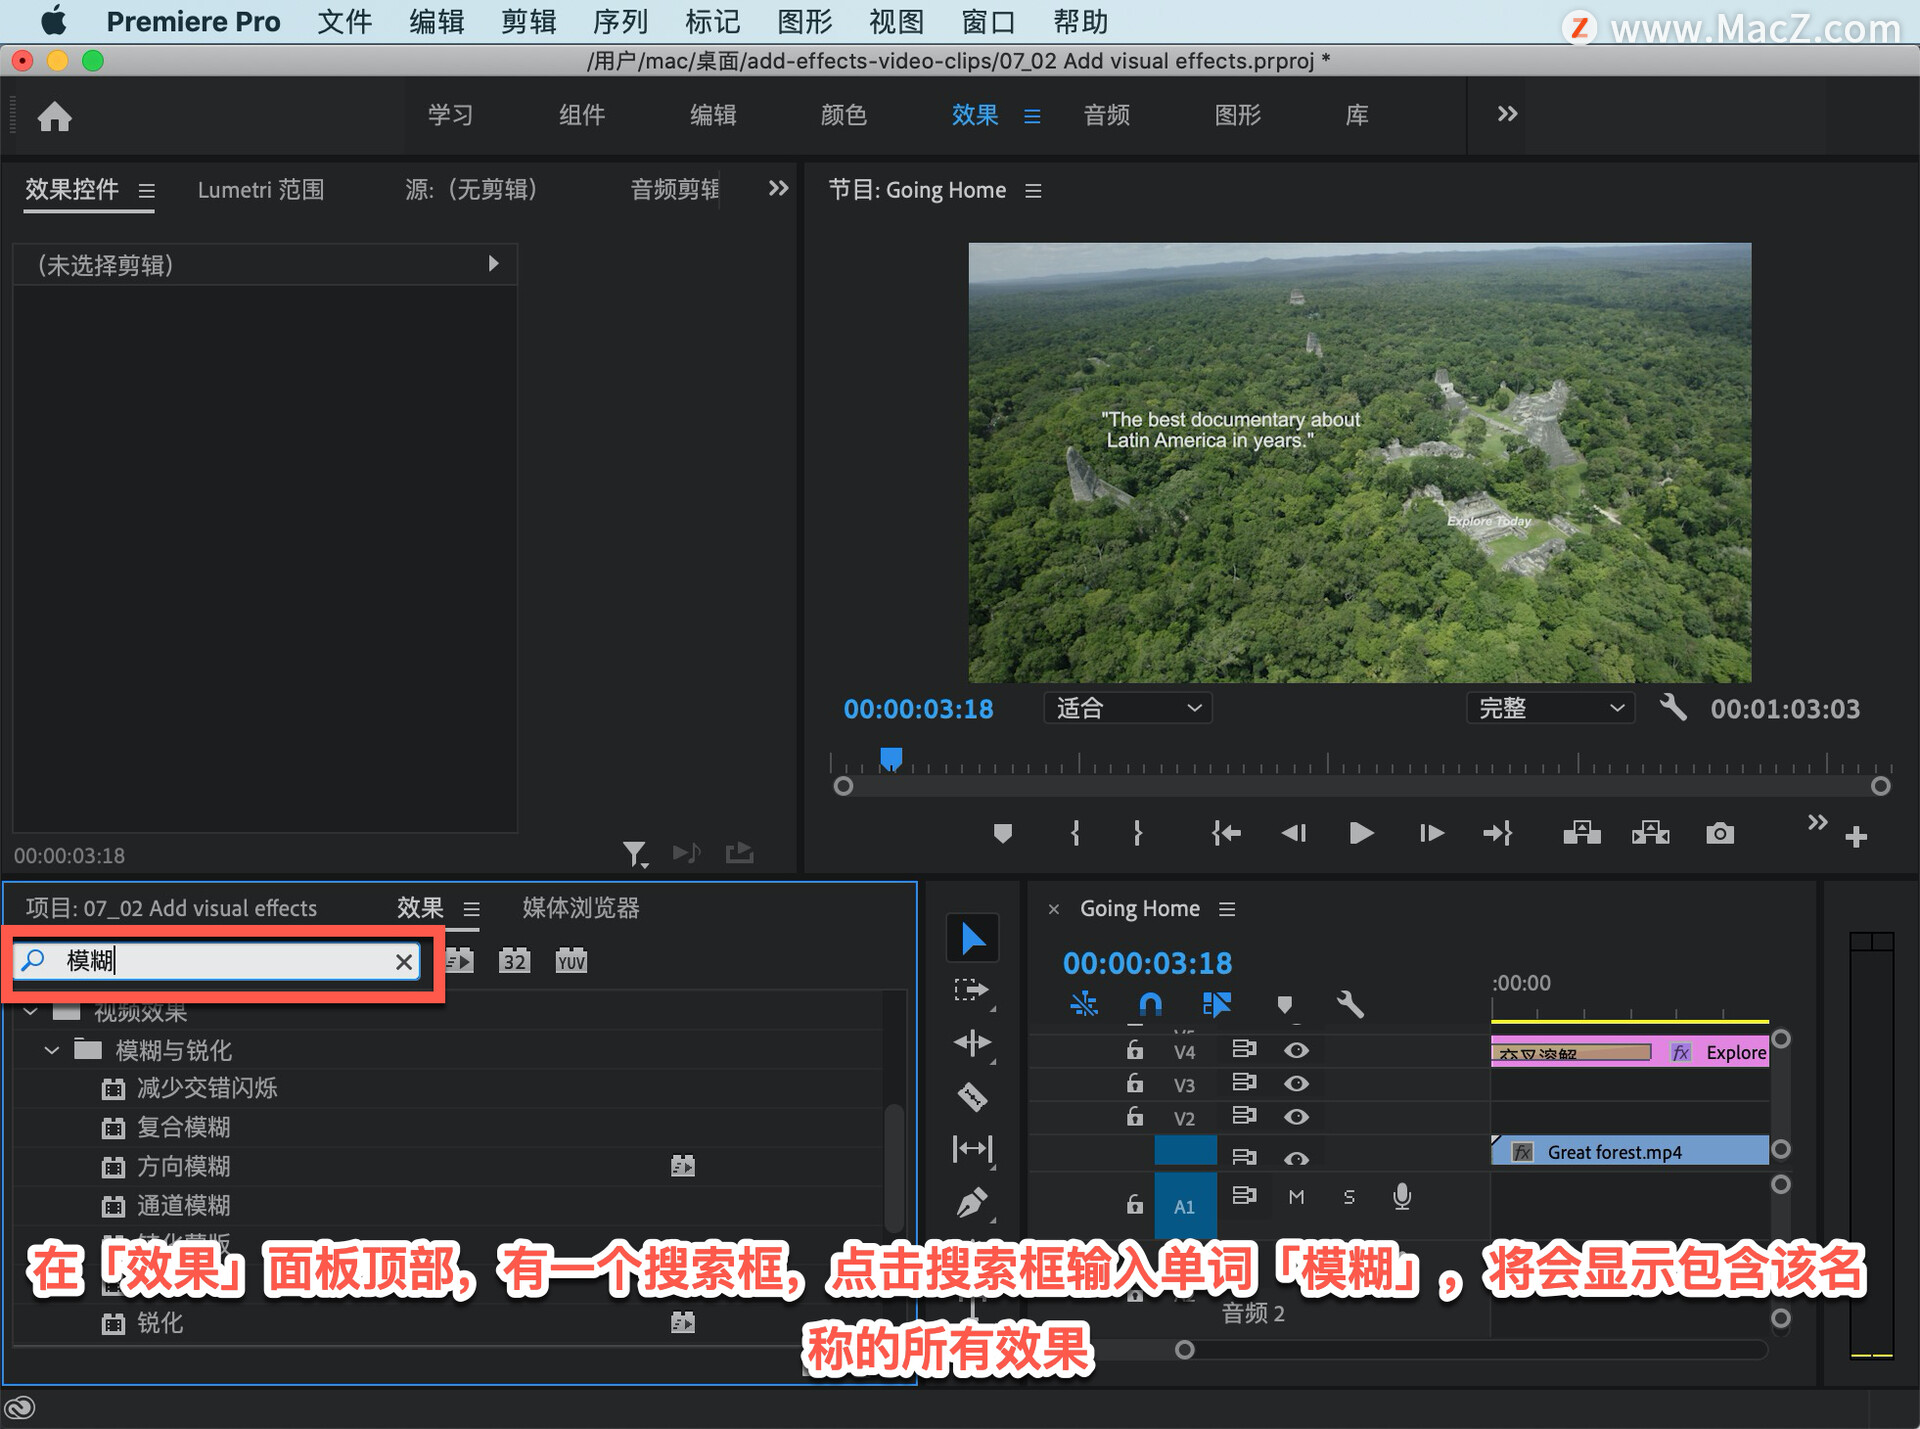1920x1429 pixels.
Task: Click the 颜色 workspace button
Action: [x=843, y=115]
